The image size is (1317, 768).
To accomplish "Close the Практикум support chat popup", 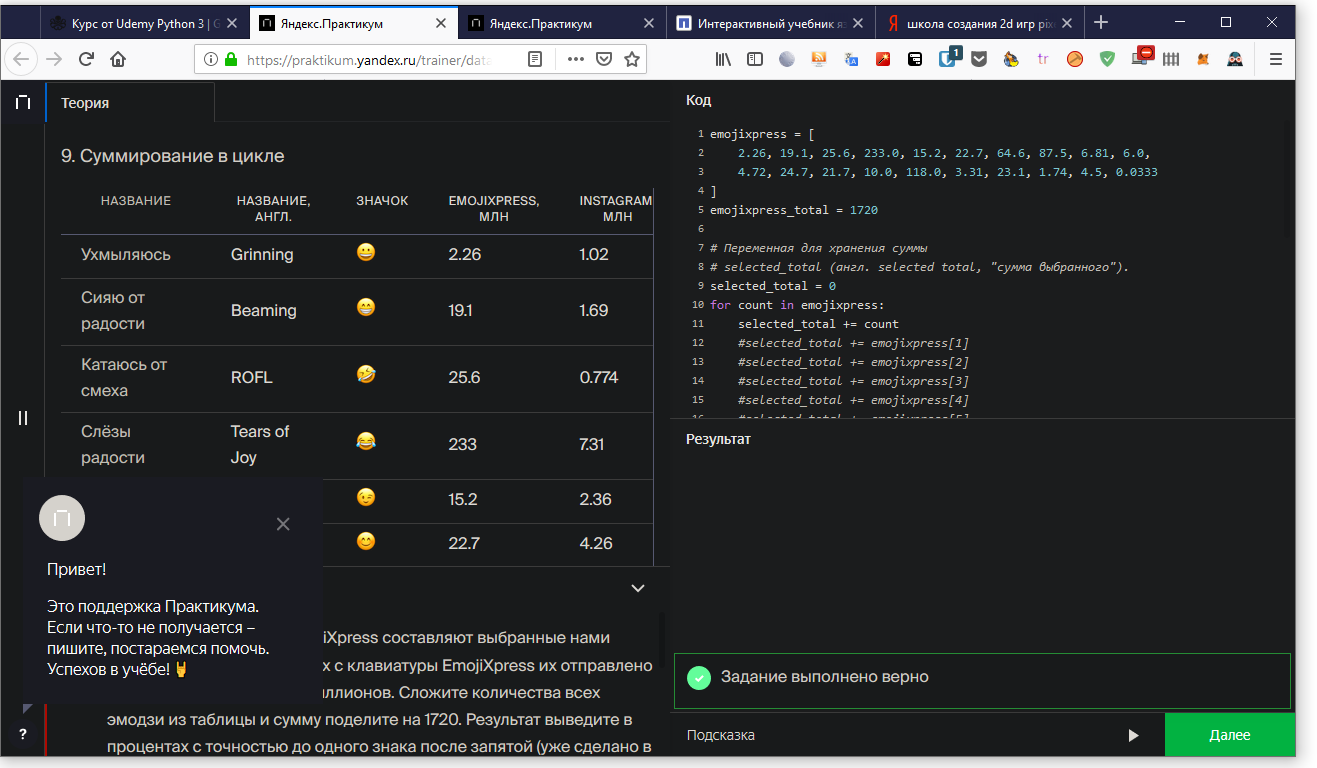I will [283, 524].
